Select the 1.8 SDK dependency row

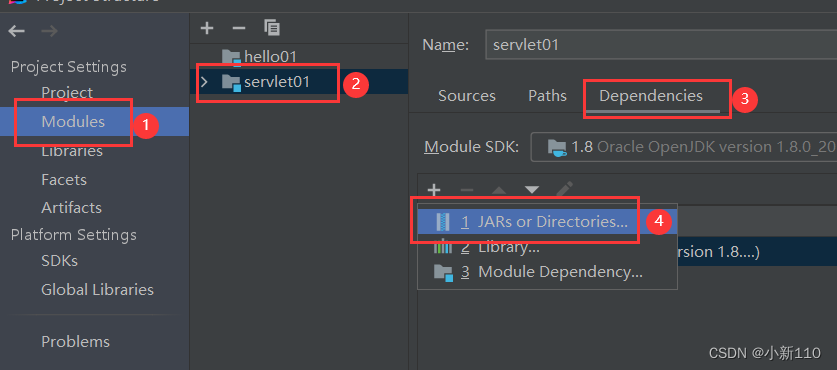click(x=757, y=251)
